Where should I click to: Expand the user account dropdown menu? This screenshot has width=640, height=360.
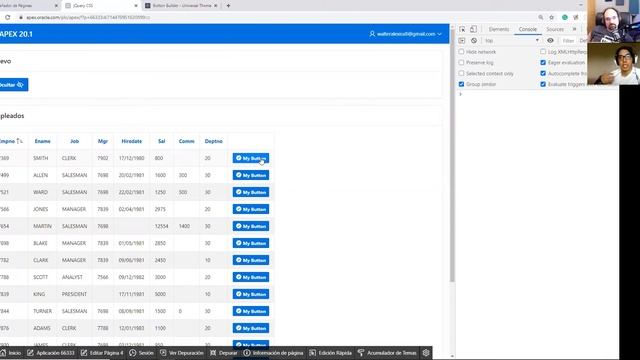[x=405, y=34]
